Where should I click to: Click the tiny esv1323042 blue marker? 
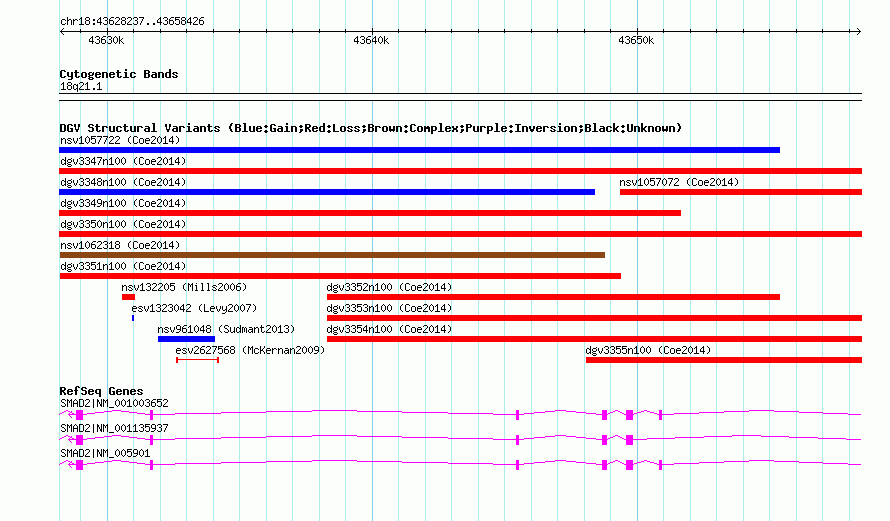133,318
